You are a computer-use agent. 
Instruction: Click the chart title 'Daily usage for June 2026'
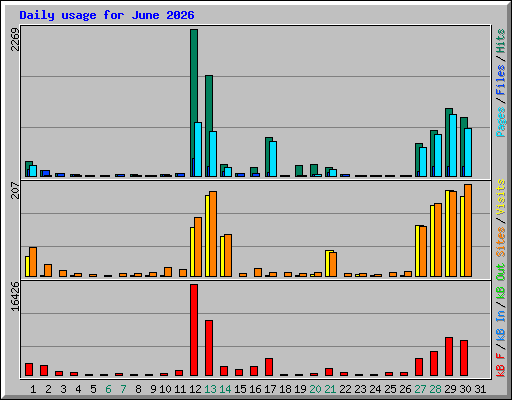107,15
